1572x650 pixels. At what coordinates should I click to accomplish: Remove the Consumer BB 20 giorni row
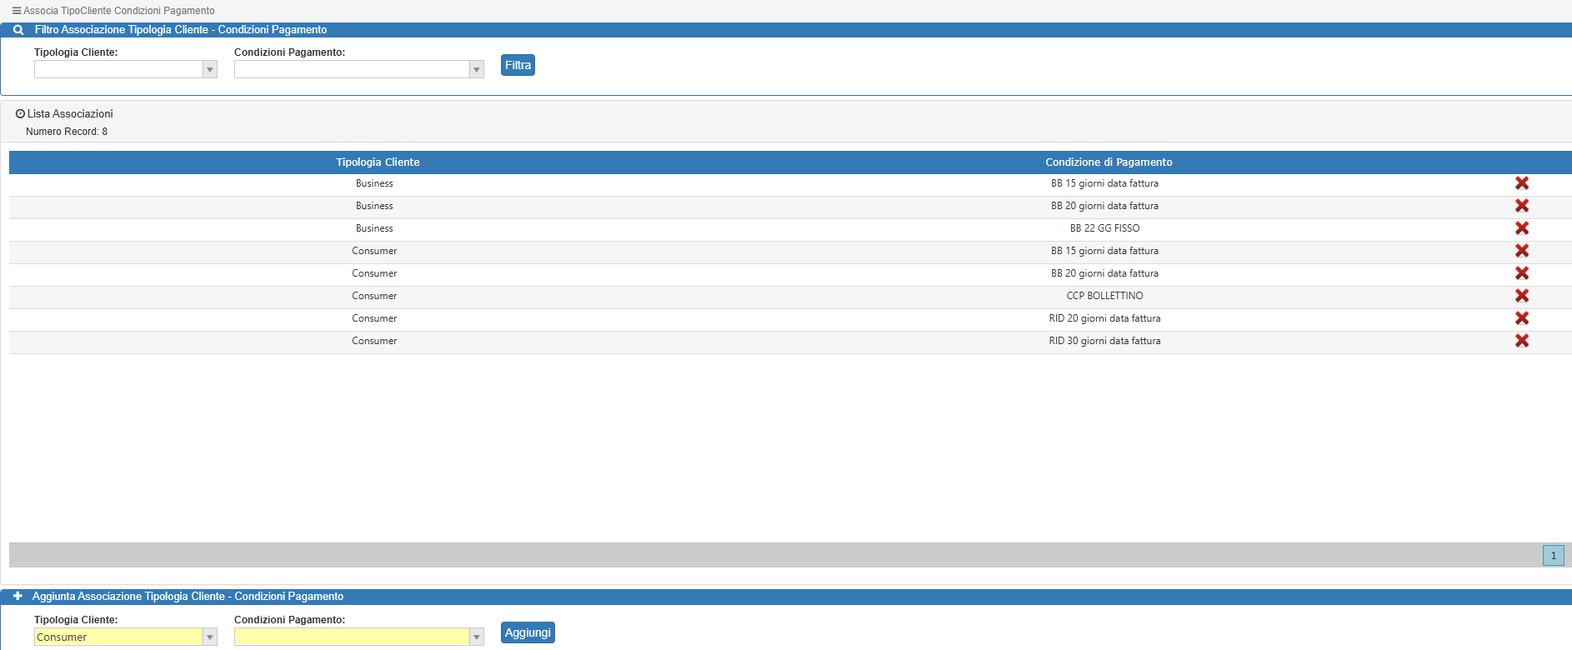[x=1521, y=273]
